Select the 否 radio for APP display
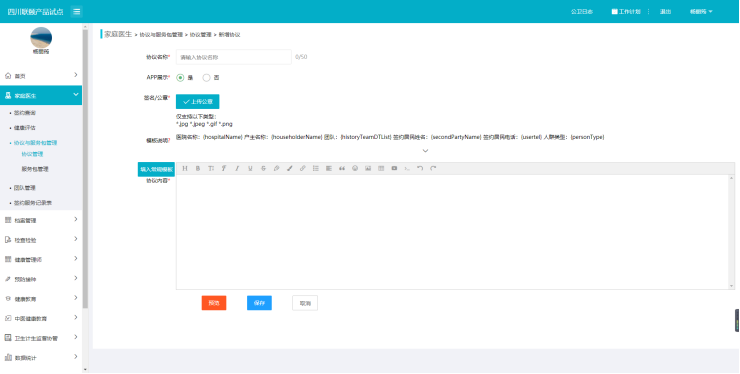This screenshot has width=740, height=374. (206, 77)
